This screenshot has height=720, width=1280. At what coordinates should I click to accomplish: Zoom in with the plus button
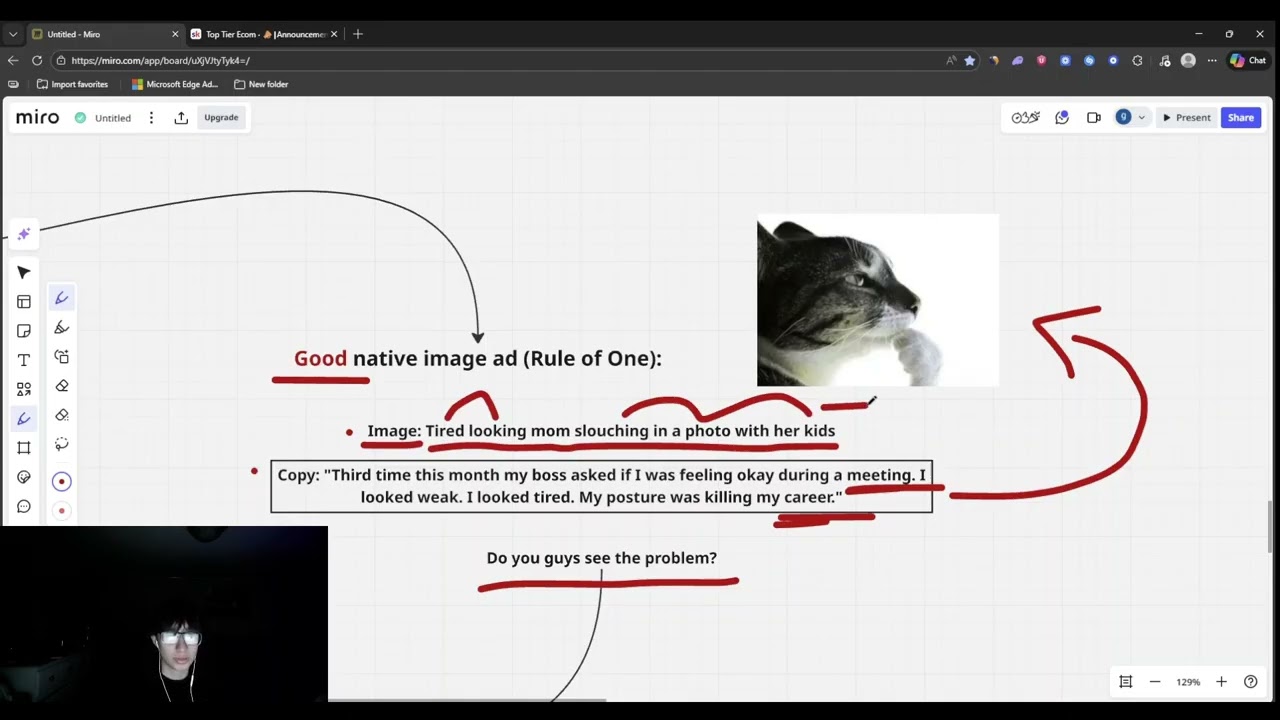pos(1221,681)
